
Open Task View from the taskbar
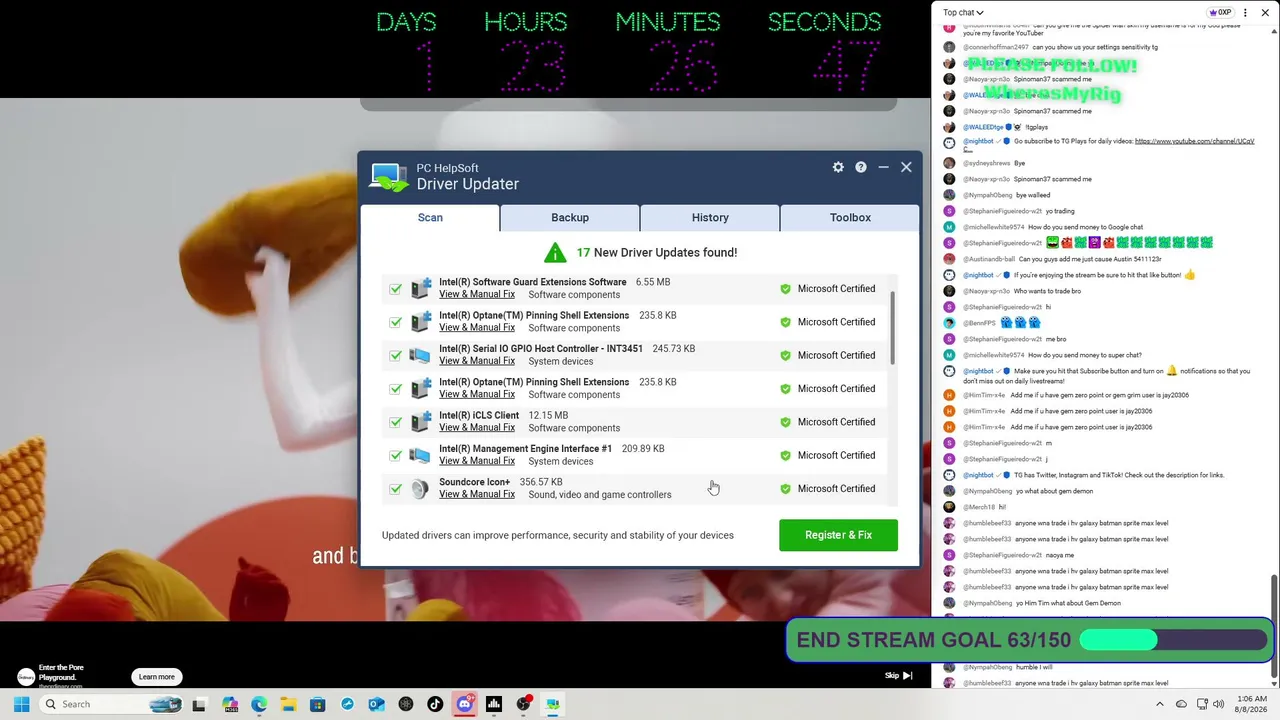[199, 704]
